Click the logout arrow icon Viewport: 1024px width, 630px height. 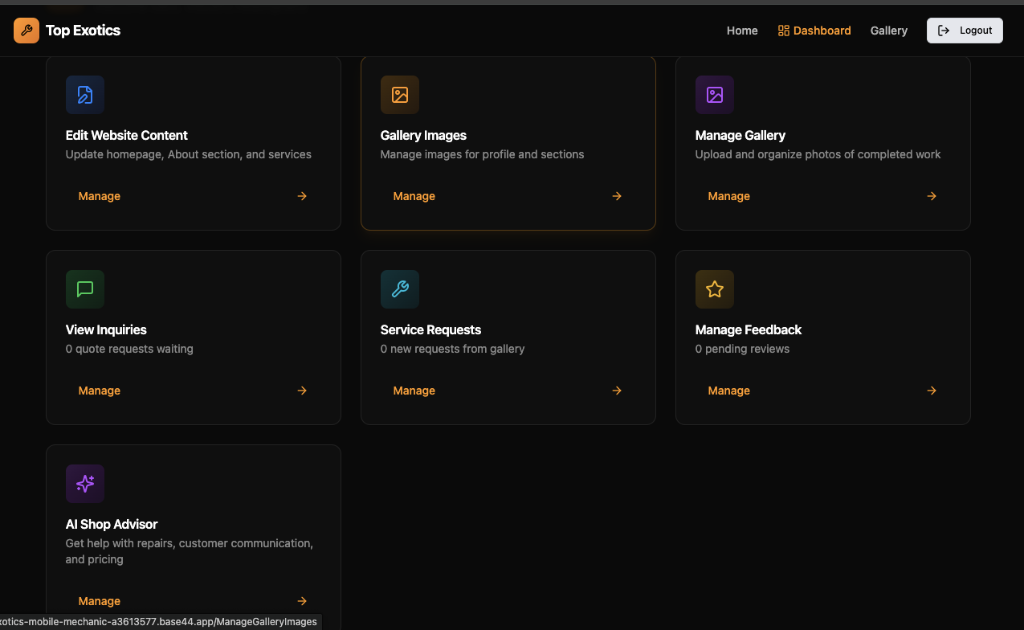944,31
